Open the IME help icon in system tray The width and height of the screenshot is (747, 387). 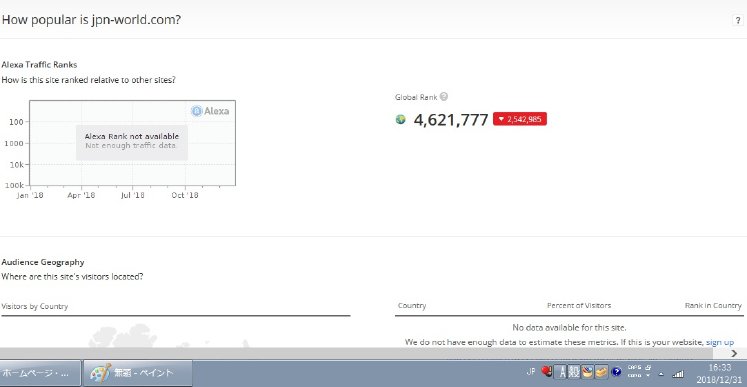tap(616, 372)
